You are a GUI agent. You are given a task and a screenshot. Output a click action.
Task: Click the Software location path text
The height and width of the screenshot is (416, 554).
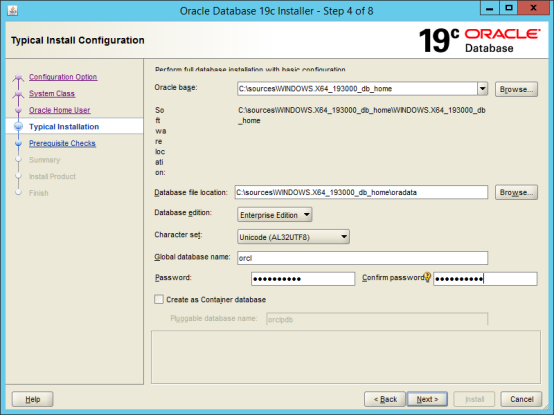362,115
